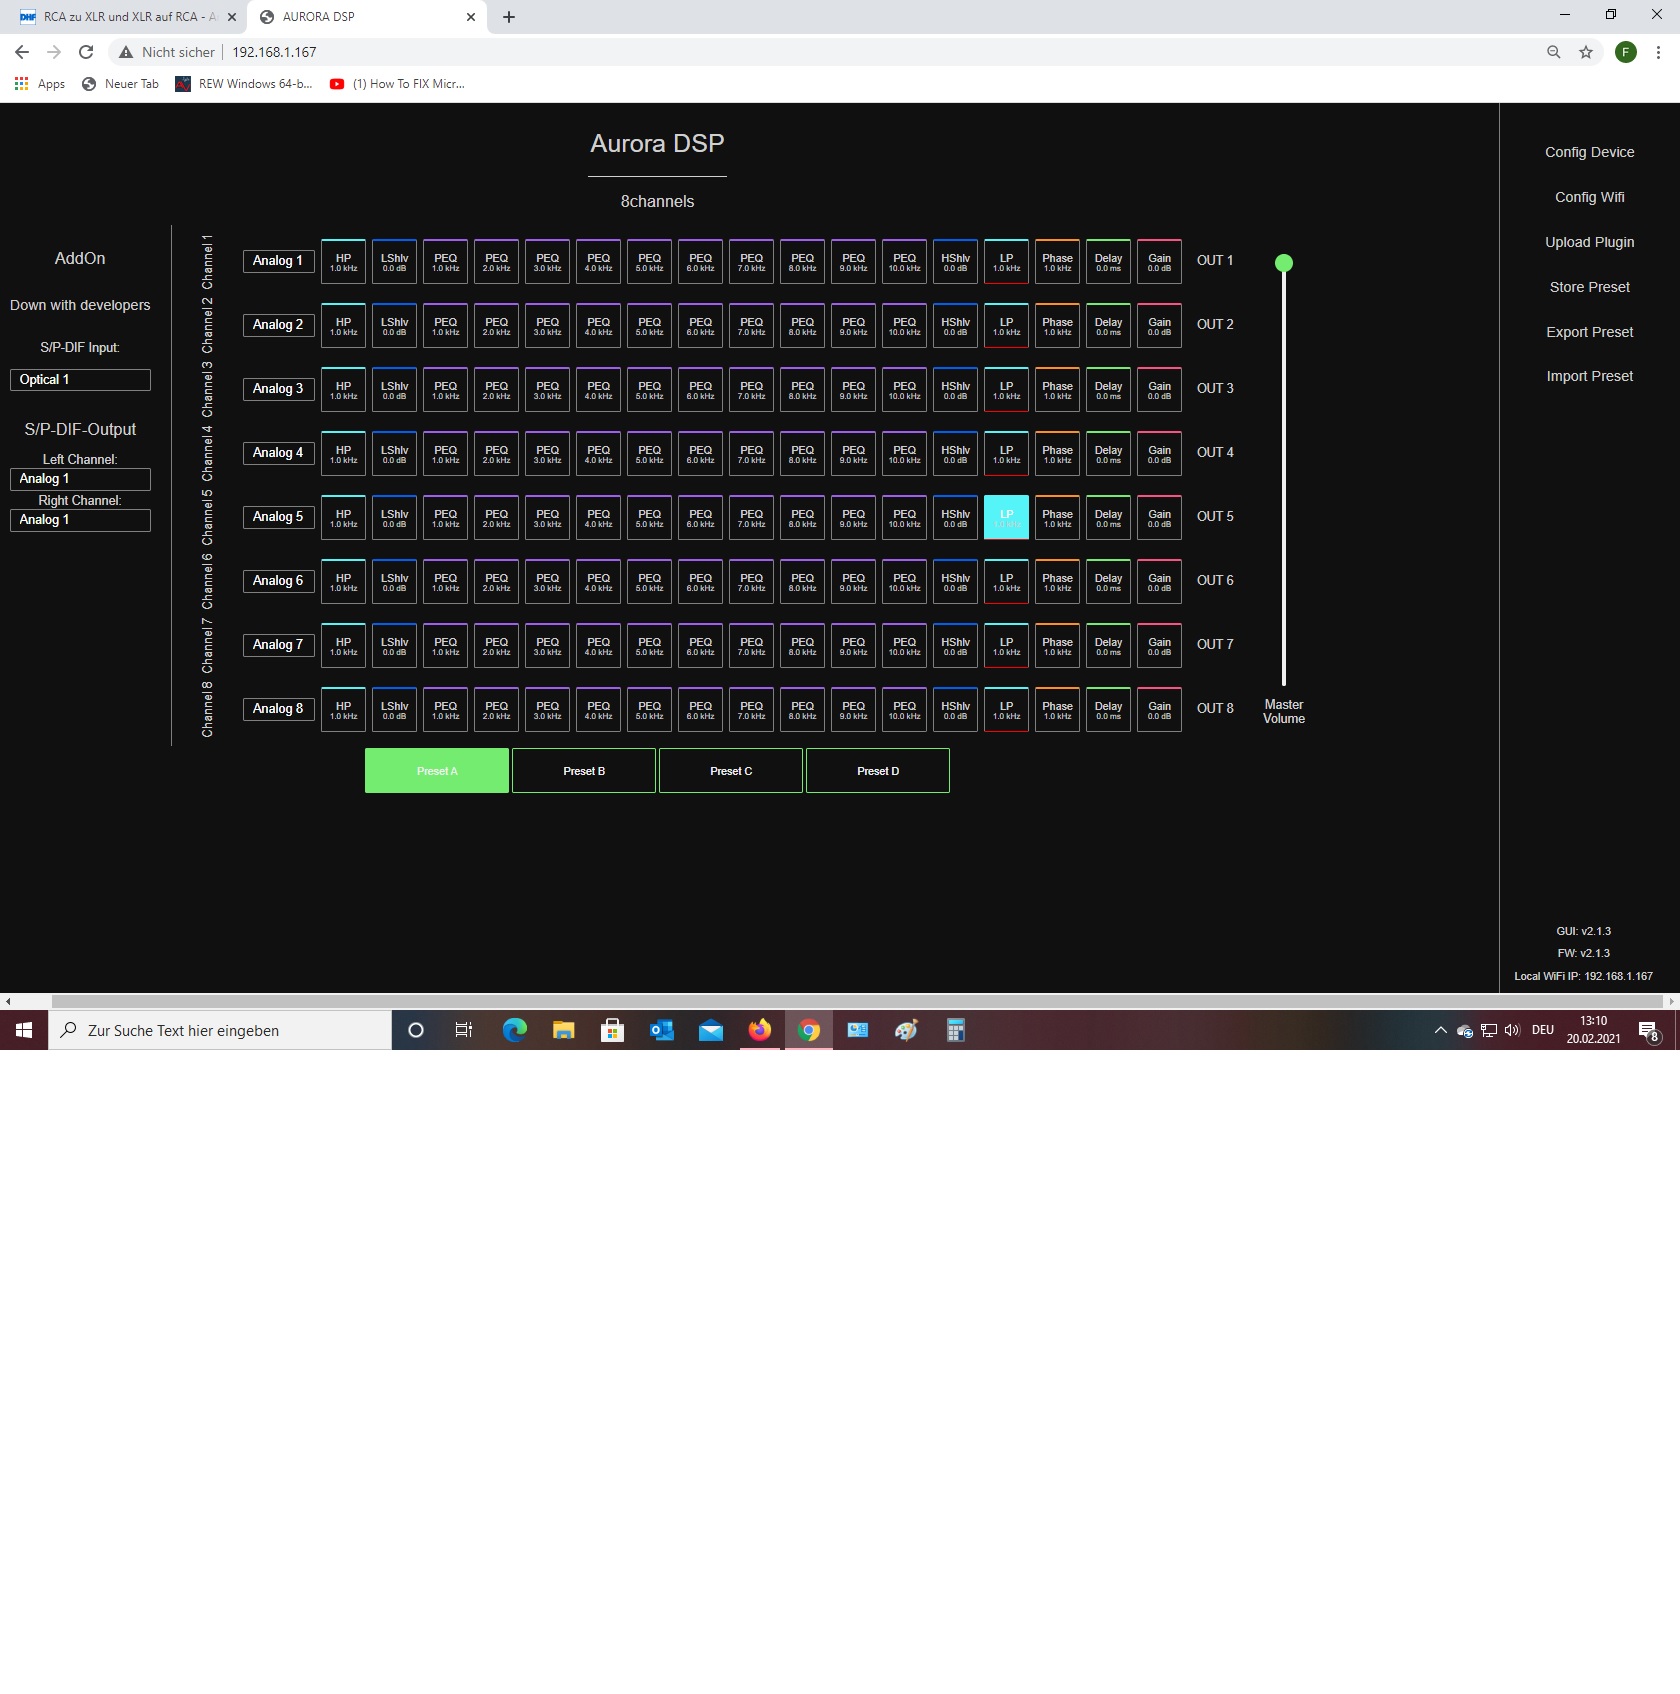Open the Gain block for OUT 8
Viewport: 1680px width, 1694px height.
pyautogui.click(x=1159, y=710)
